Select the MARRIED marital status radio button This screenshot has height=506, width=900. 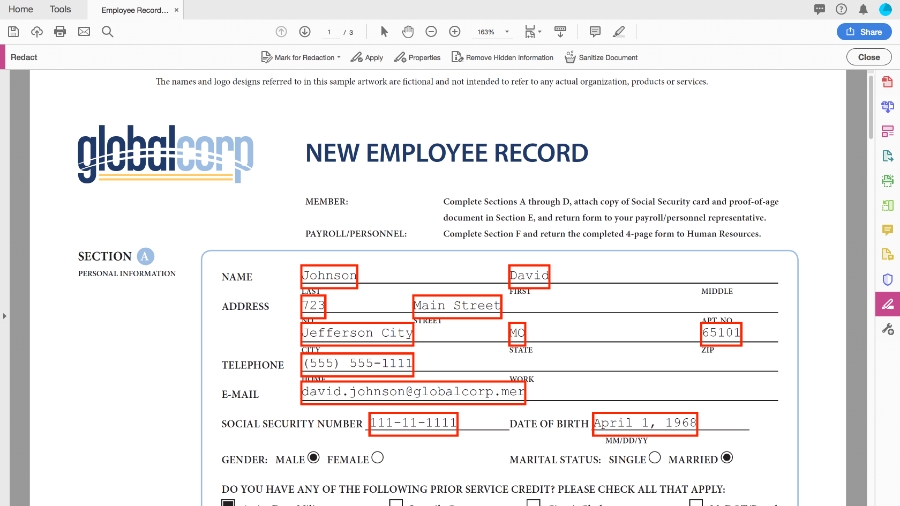coord(727,457)
